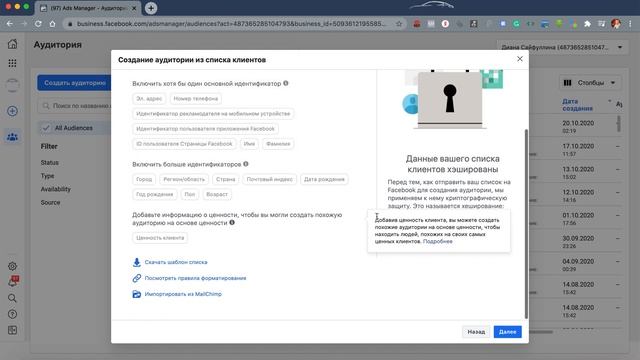Select the Пол chip

click(x=189, y=194)
